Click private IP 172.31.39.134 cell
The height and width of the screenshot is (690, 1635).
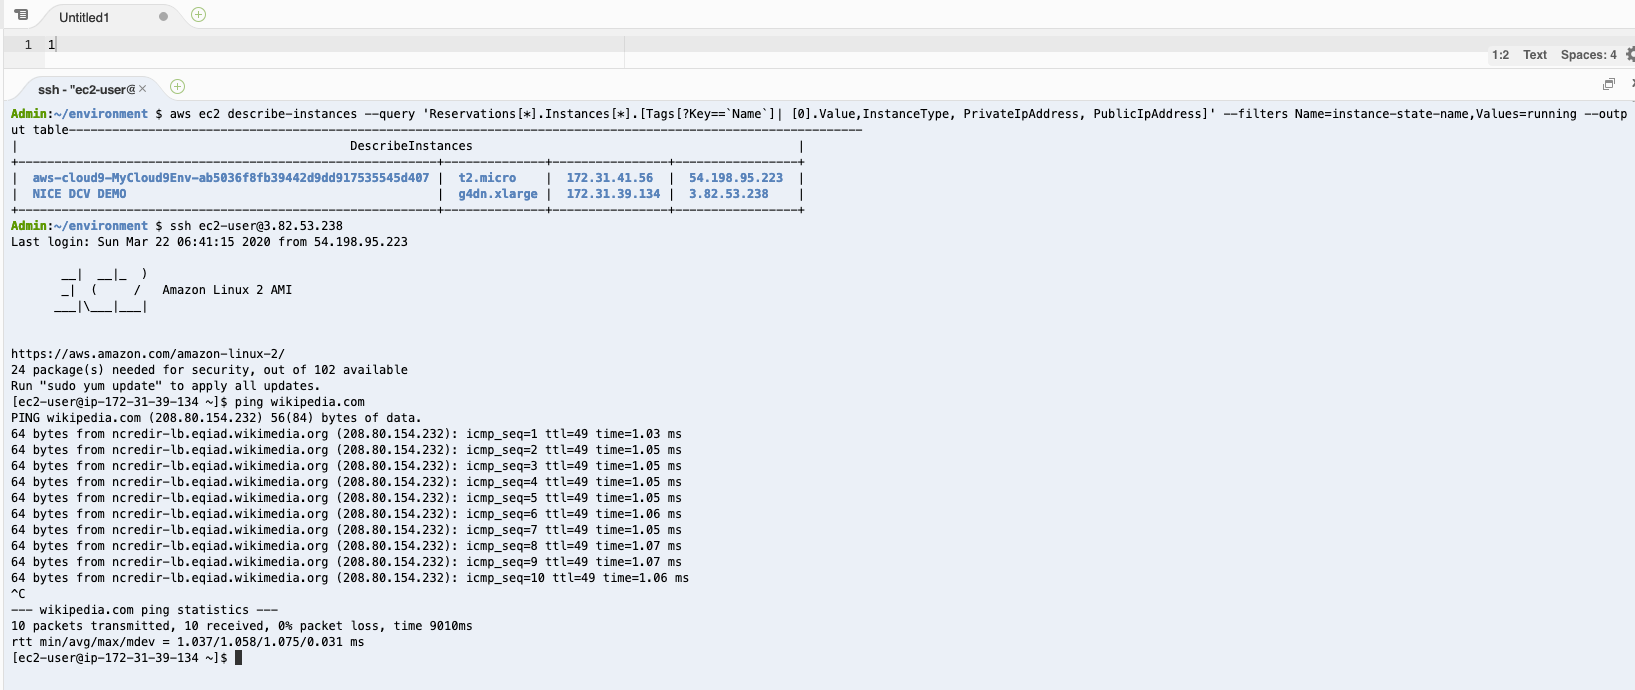point(613,194)
